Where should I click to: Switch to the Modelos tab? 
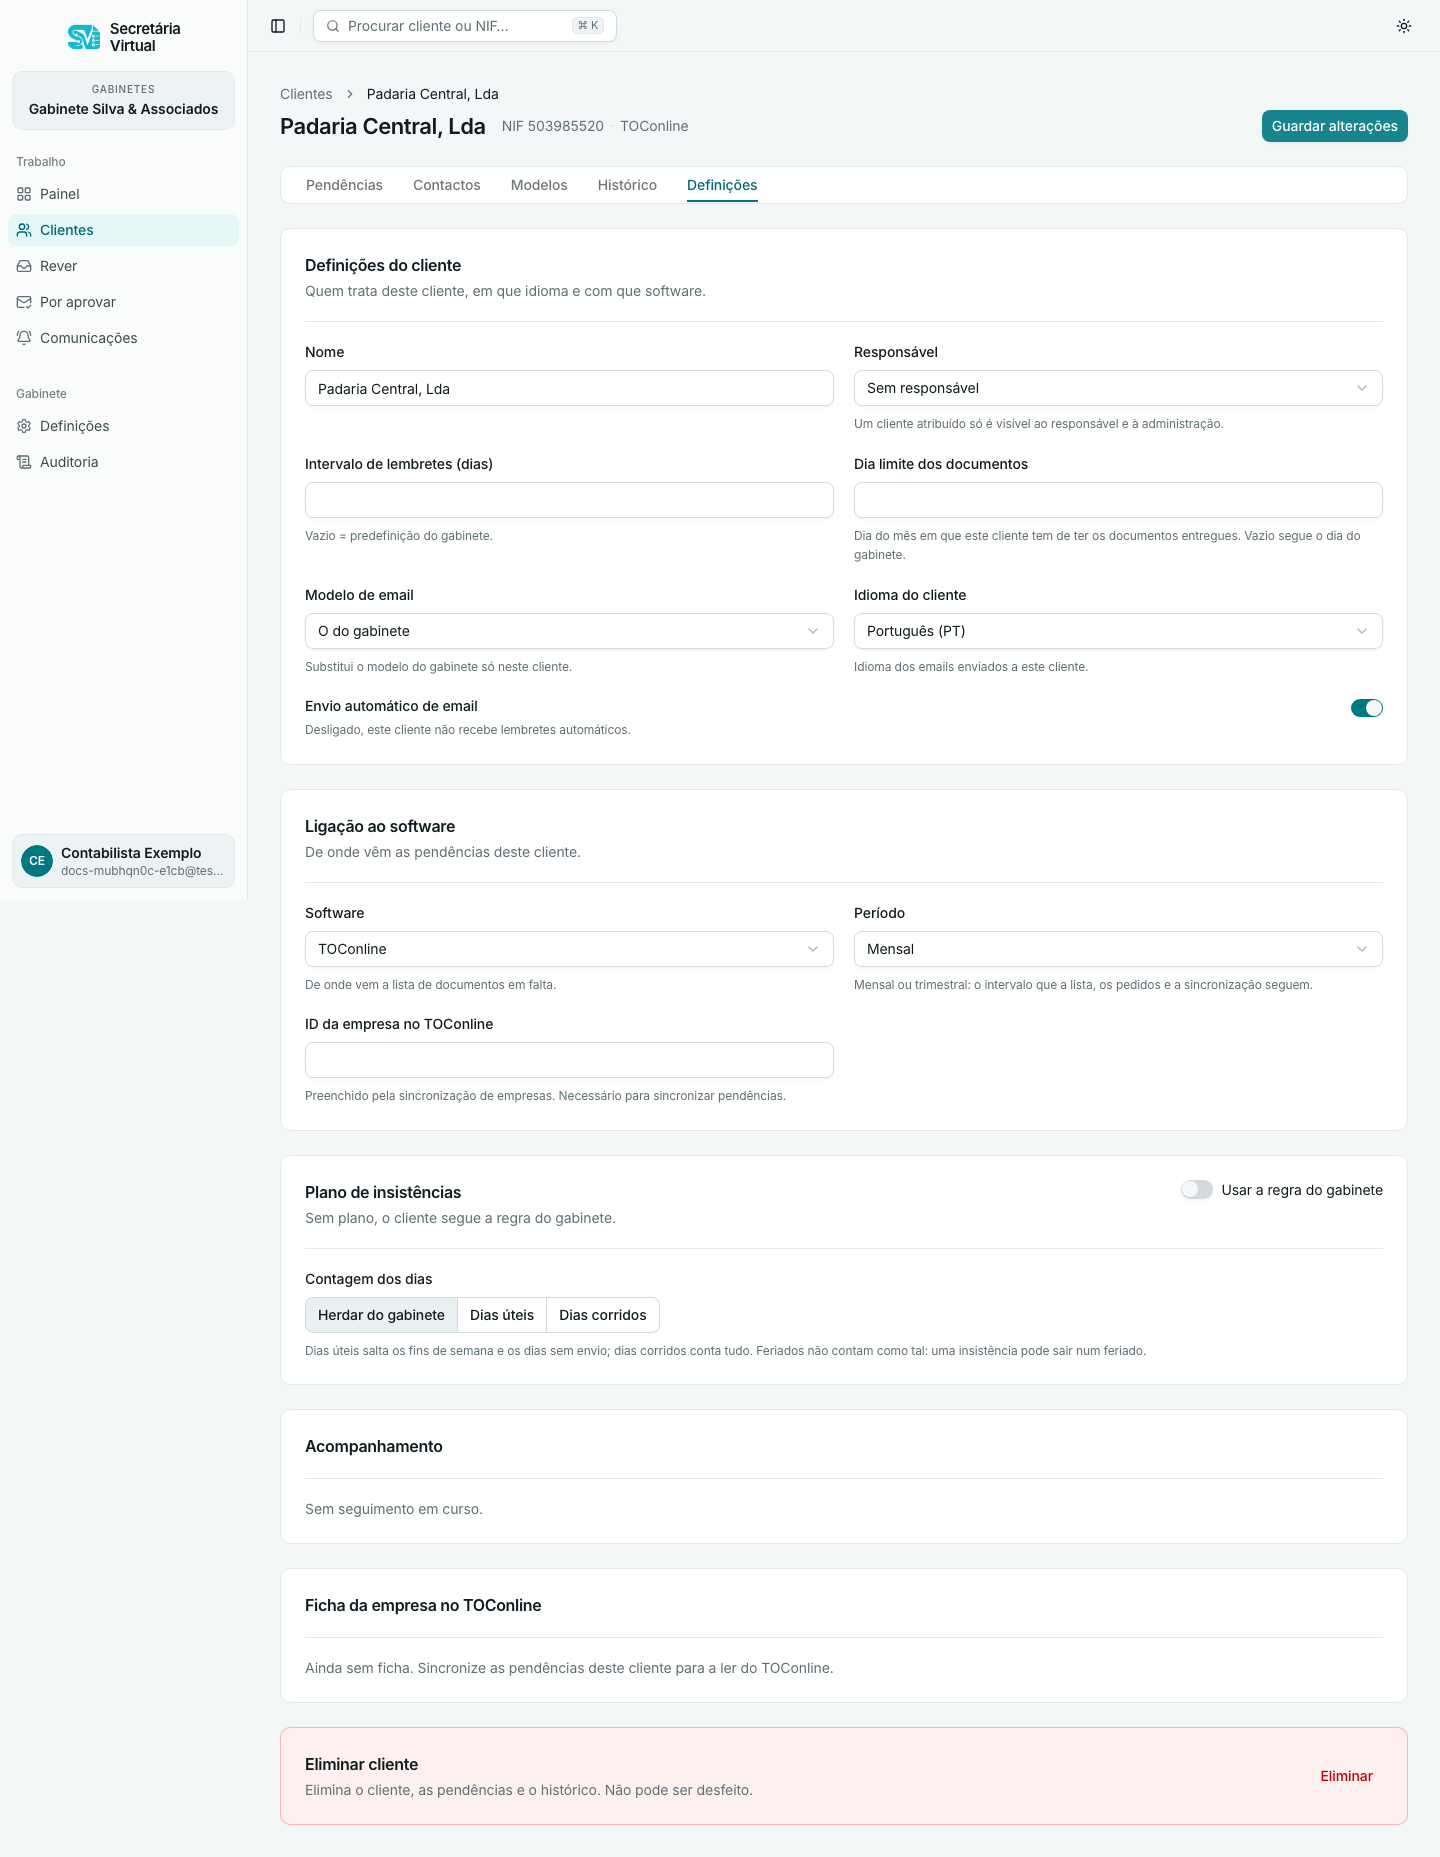pos(539,185)
